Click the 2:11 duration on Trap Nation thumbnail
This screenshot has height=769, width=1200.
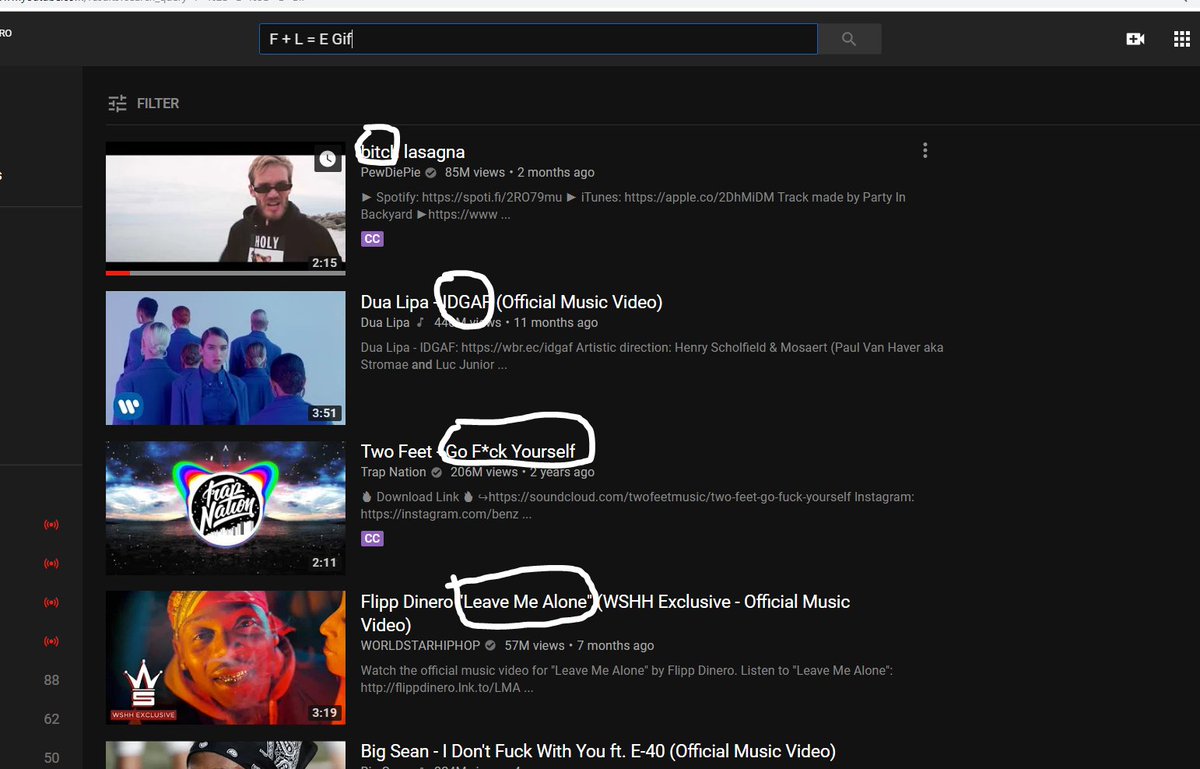click(x=324, y=563)
